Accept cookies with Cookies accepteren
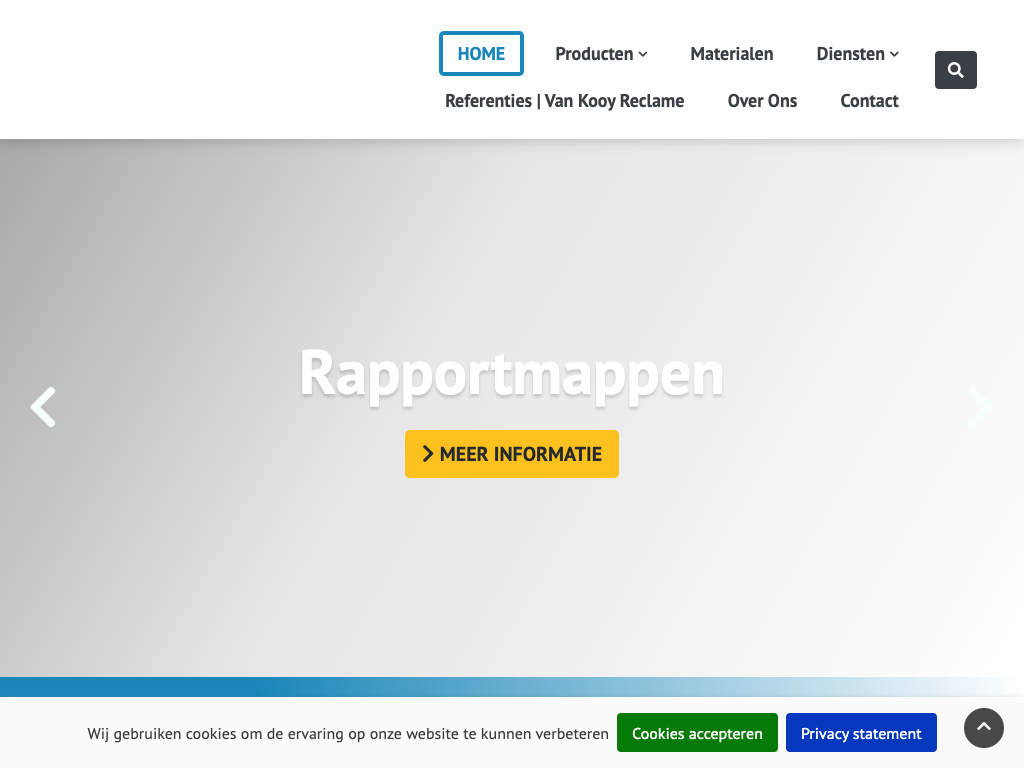 [x=697, y=733]
